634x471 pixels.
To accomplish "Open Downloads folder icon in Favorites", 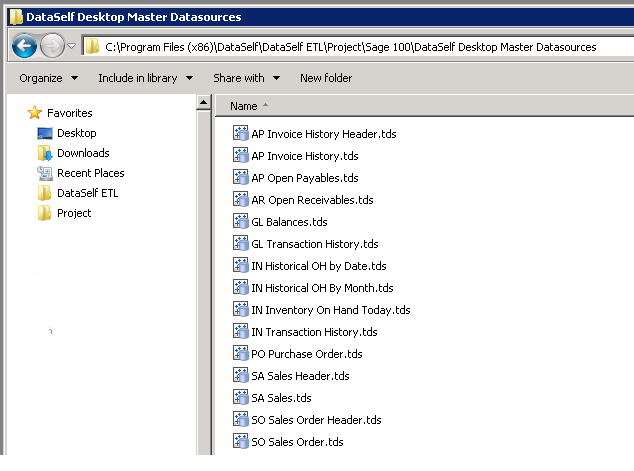I will (x=45, y=153).
